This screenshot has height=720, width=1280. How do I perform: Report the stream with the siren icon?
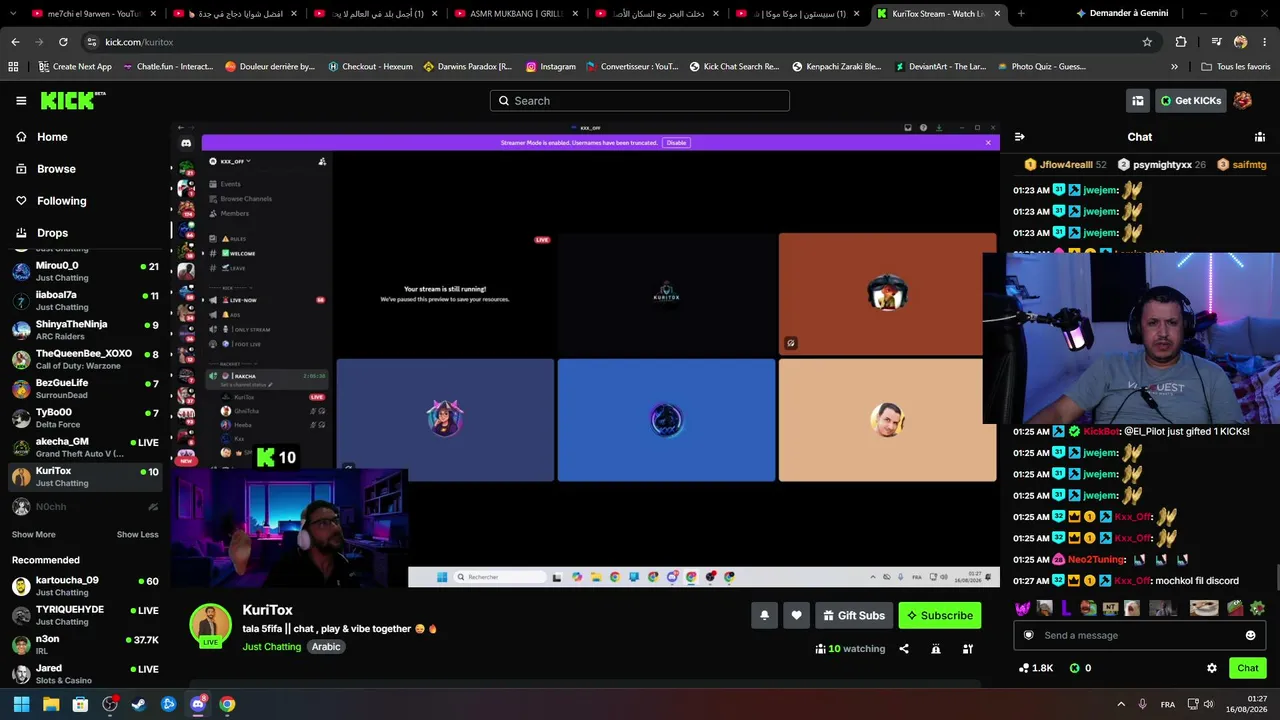coord(936,649)
